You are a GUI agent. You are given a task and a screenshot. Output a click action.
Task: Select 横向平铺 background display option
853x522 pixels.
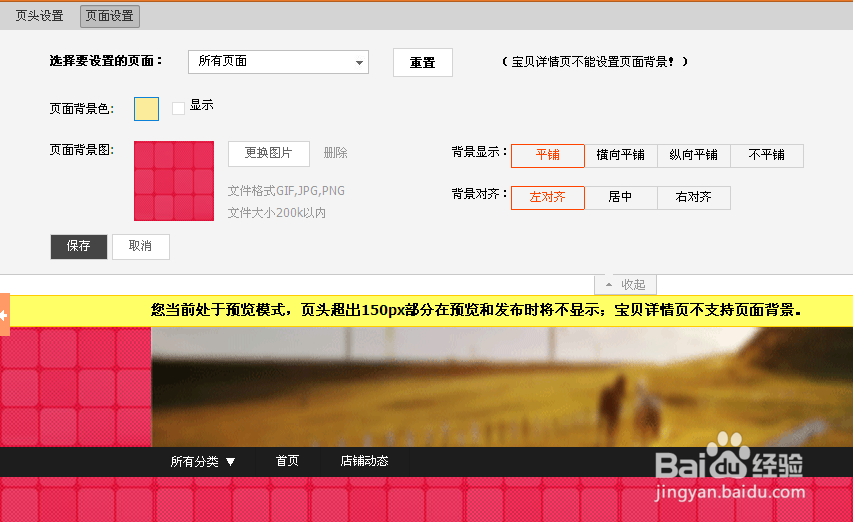click(621, 156)
